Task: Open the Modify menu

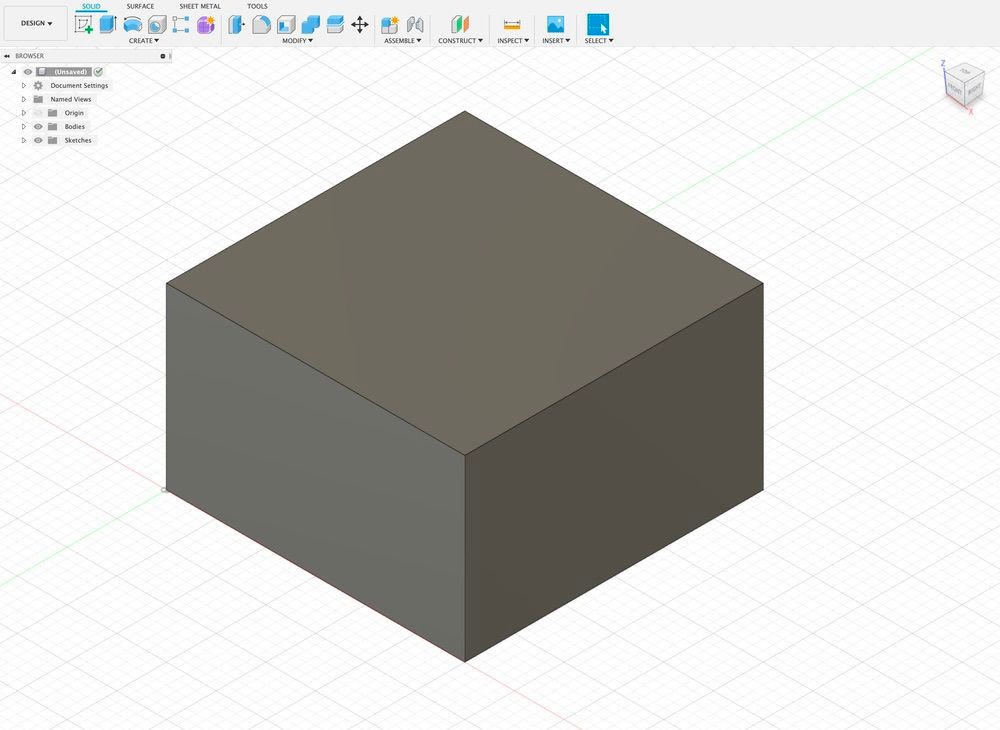Action: pyautogui.click(x=297, y=41)
